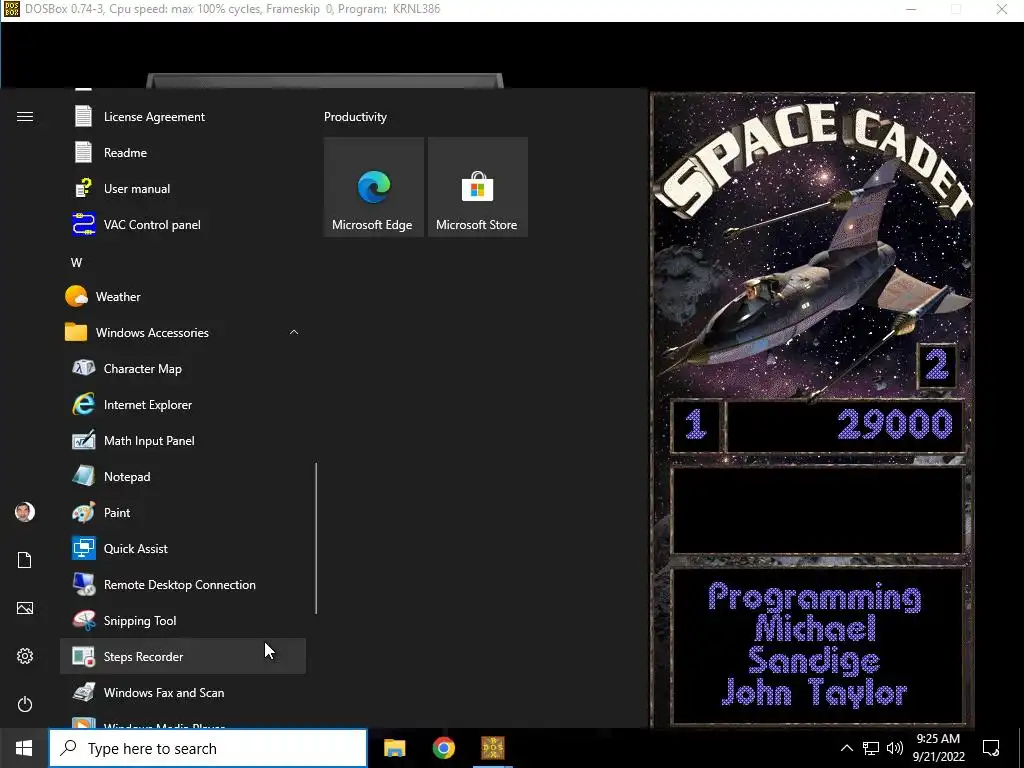Launch Windows Fax and Scan

[x=183, y=692]
